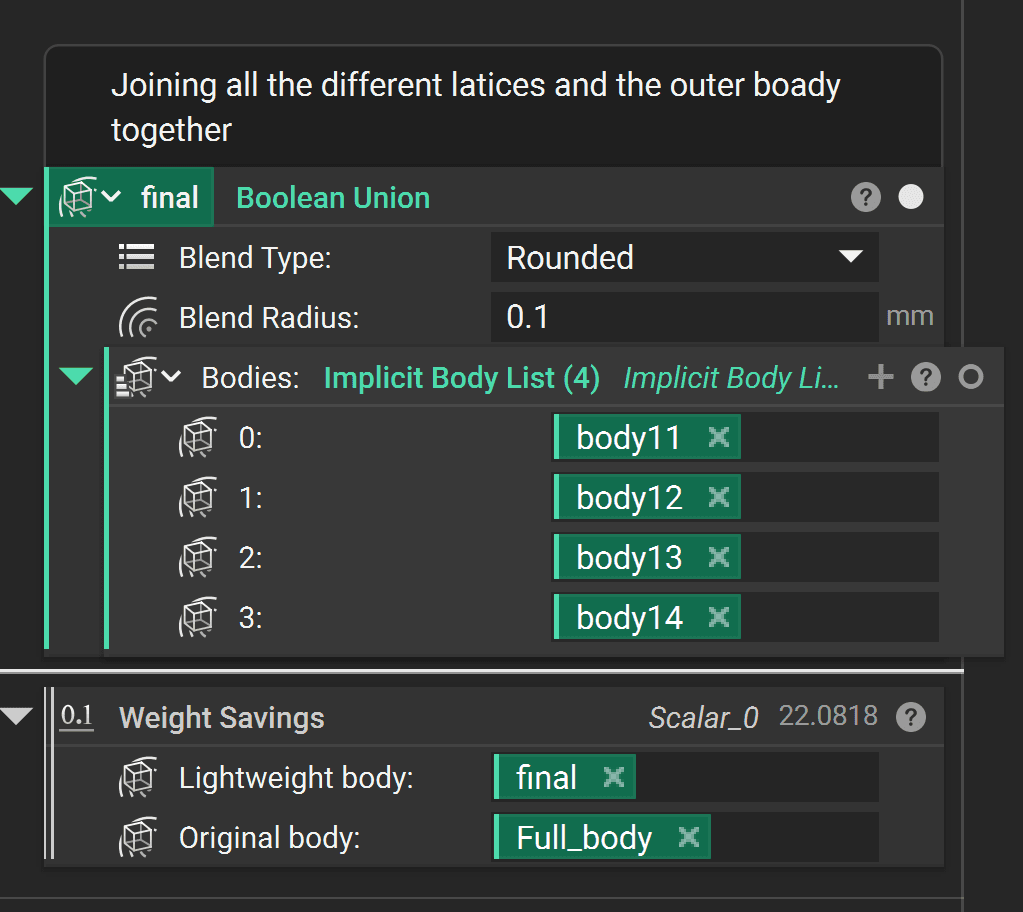Remove body11 from the body list

coord(718,437)
